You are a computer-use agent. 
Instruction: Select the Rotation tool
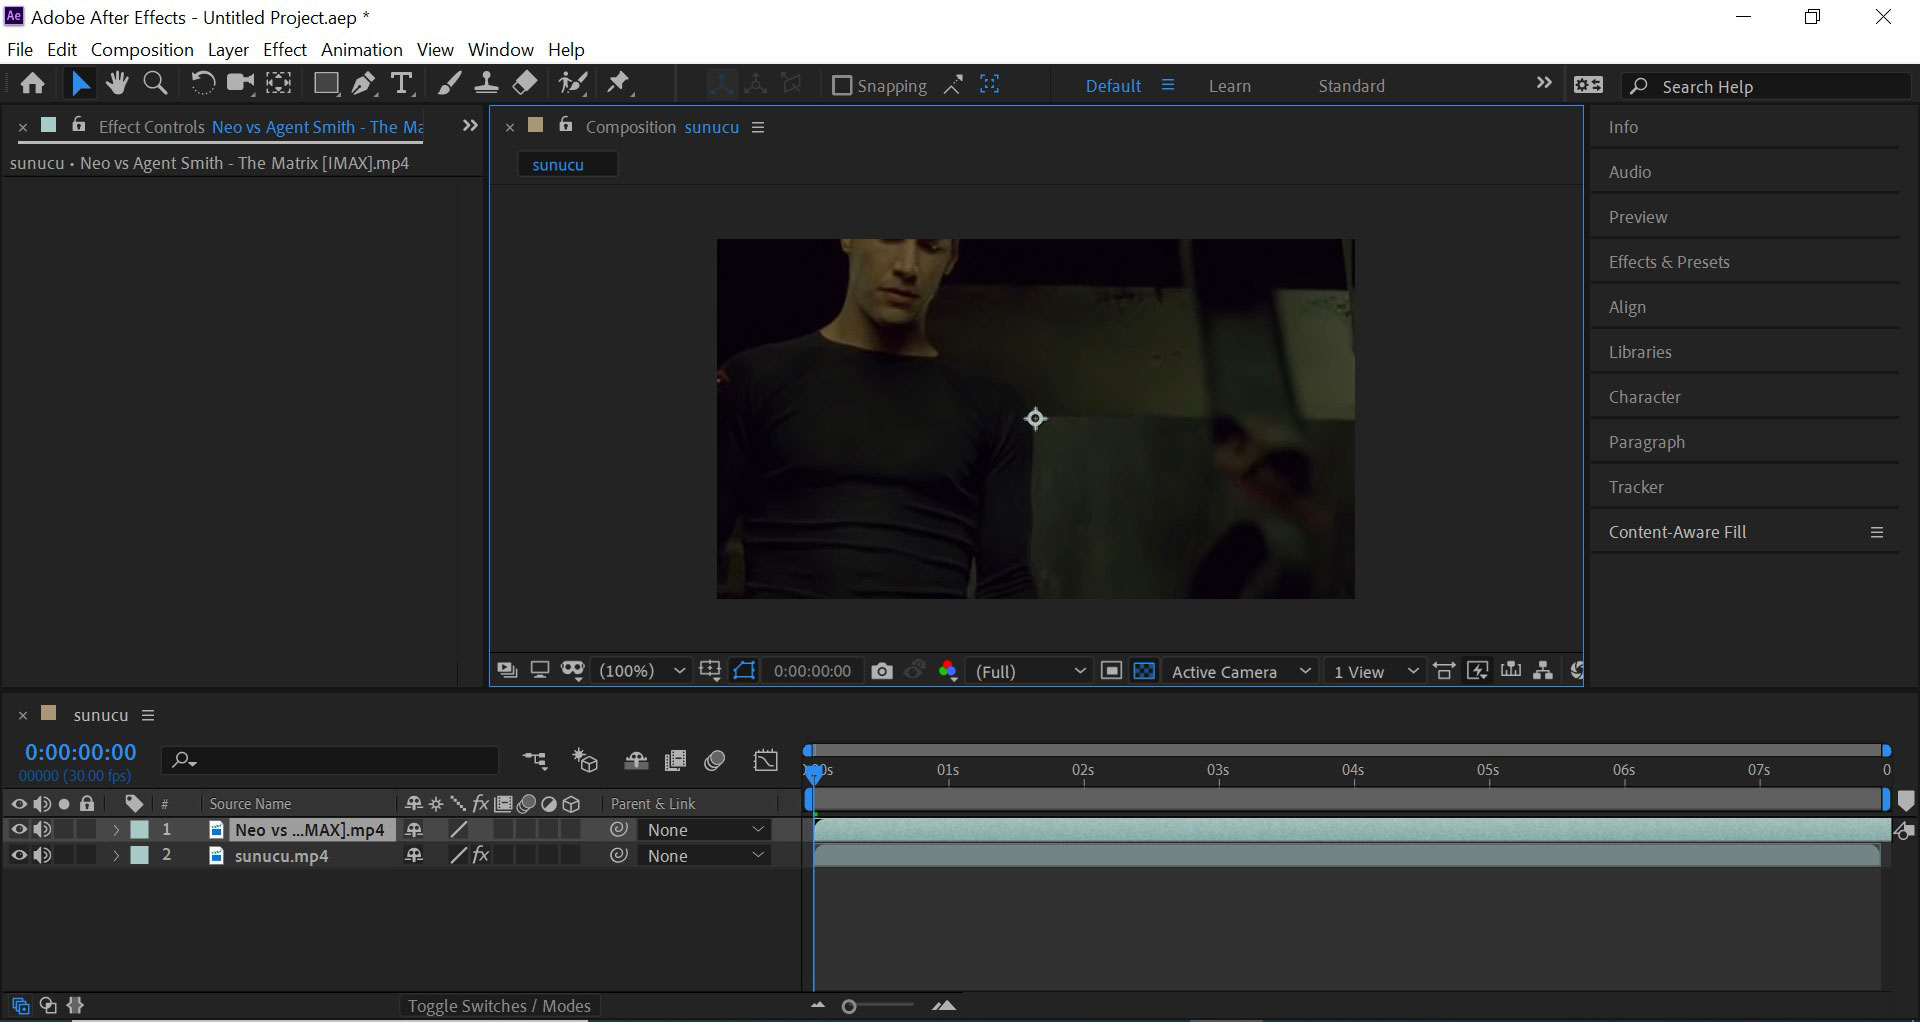202,84
